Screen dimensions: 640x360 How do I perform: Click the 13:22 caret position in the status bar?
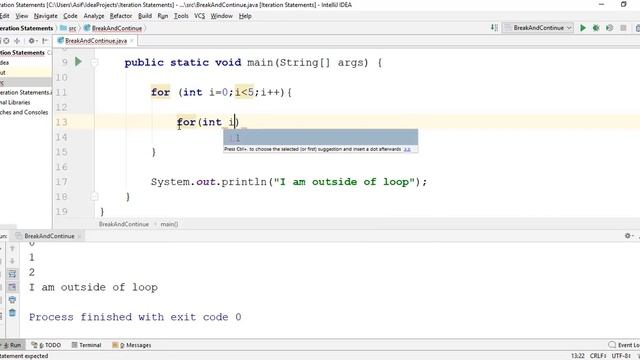[x=578, y=356]
